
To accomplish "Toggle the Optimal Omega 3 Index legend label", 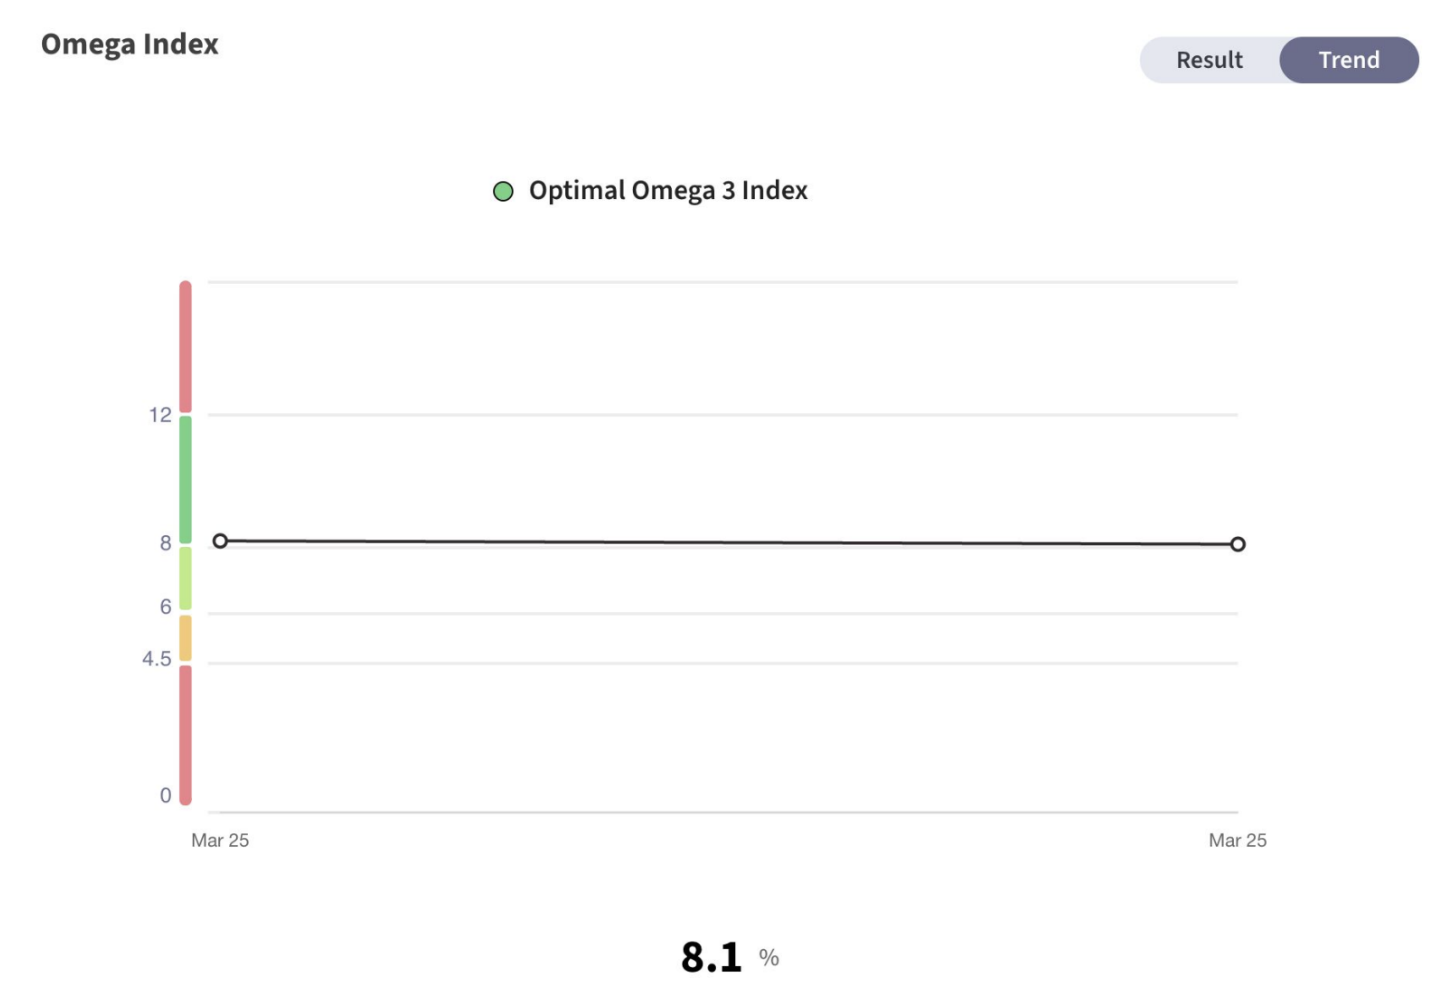I will [668, 190].
